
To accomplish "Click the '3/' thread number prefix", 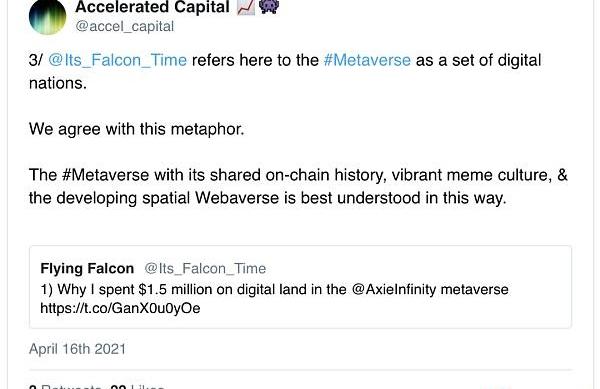I will coord(36,60).
